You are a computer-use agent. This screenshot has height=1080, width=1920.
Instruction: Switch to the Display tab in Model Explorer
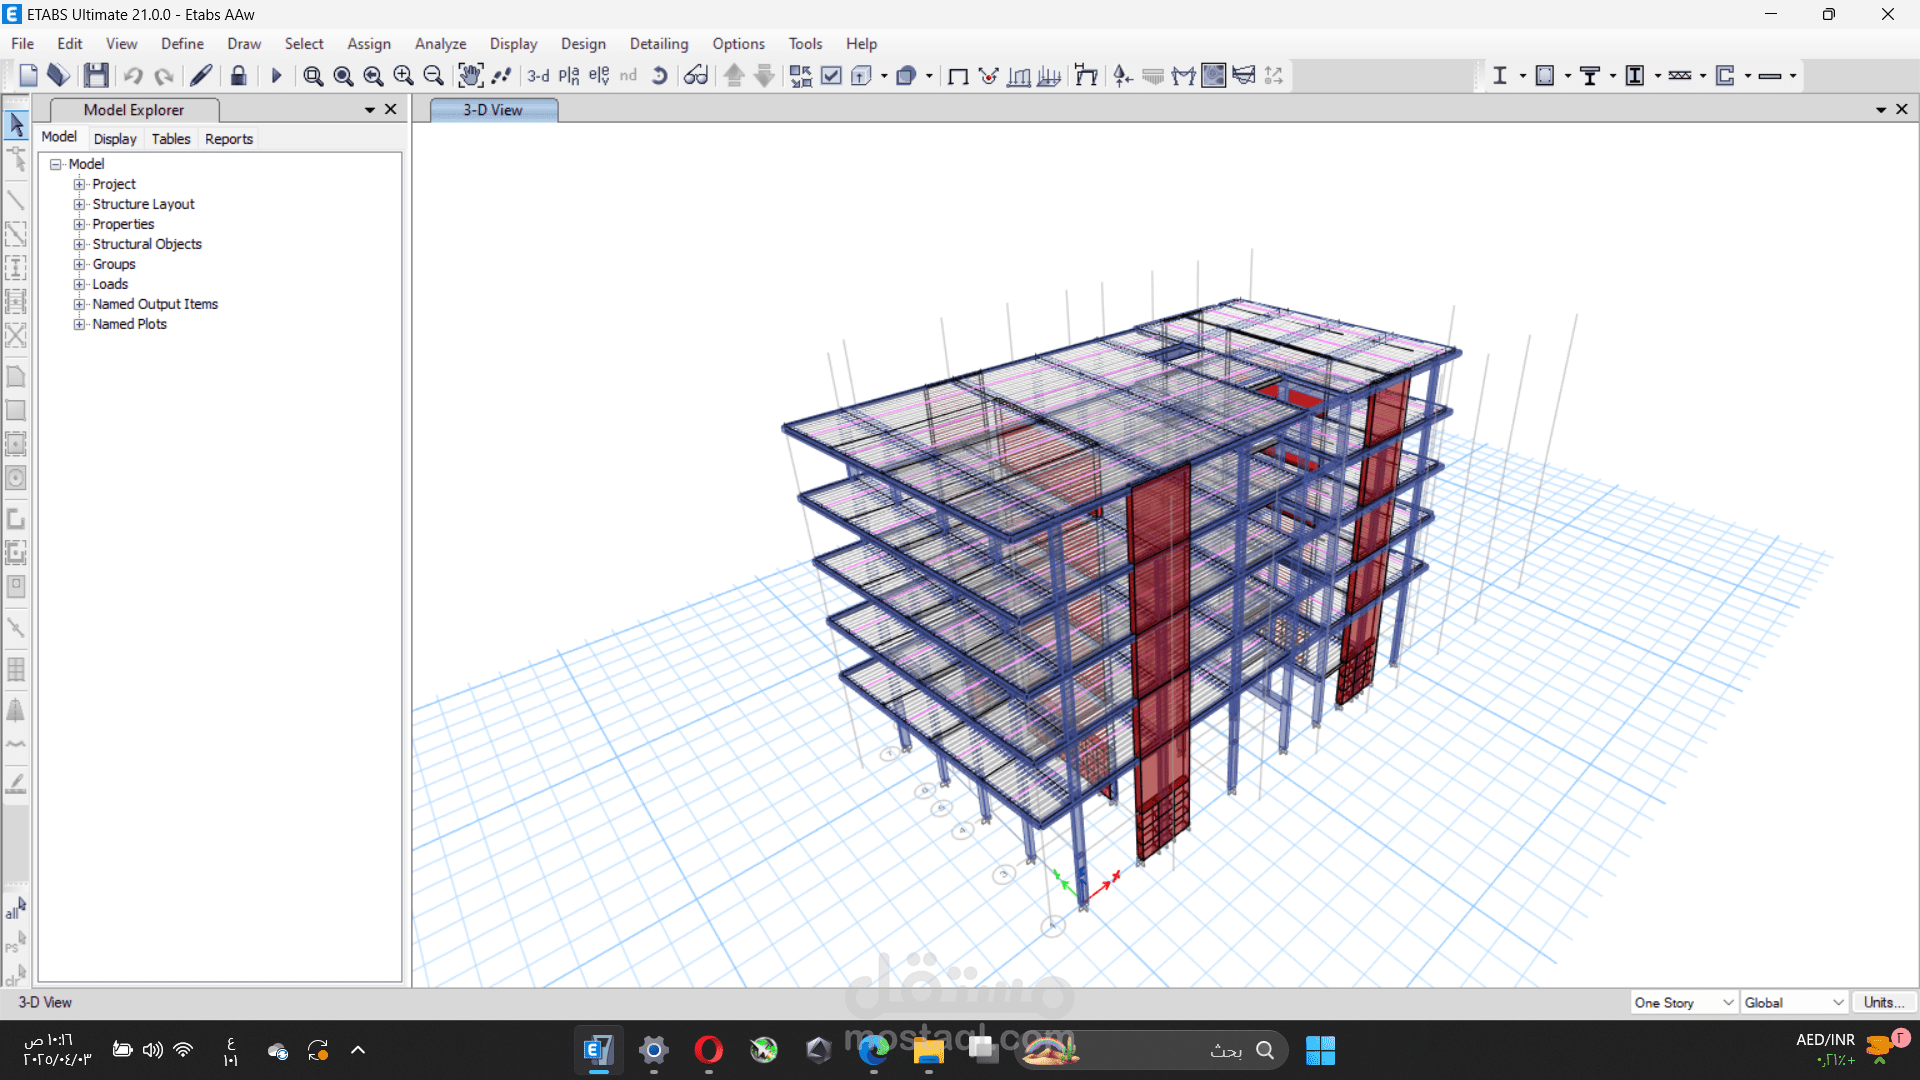pos(115,139)
